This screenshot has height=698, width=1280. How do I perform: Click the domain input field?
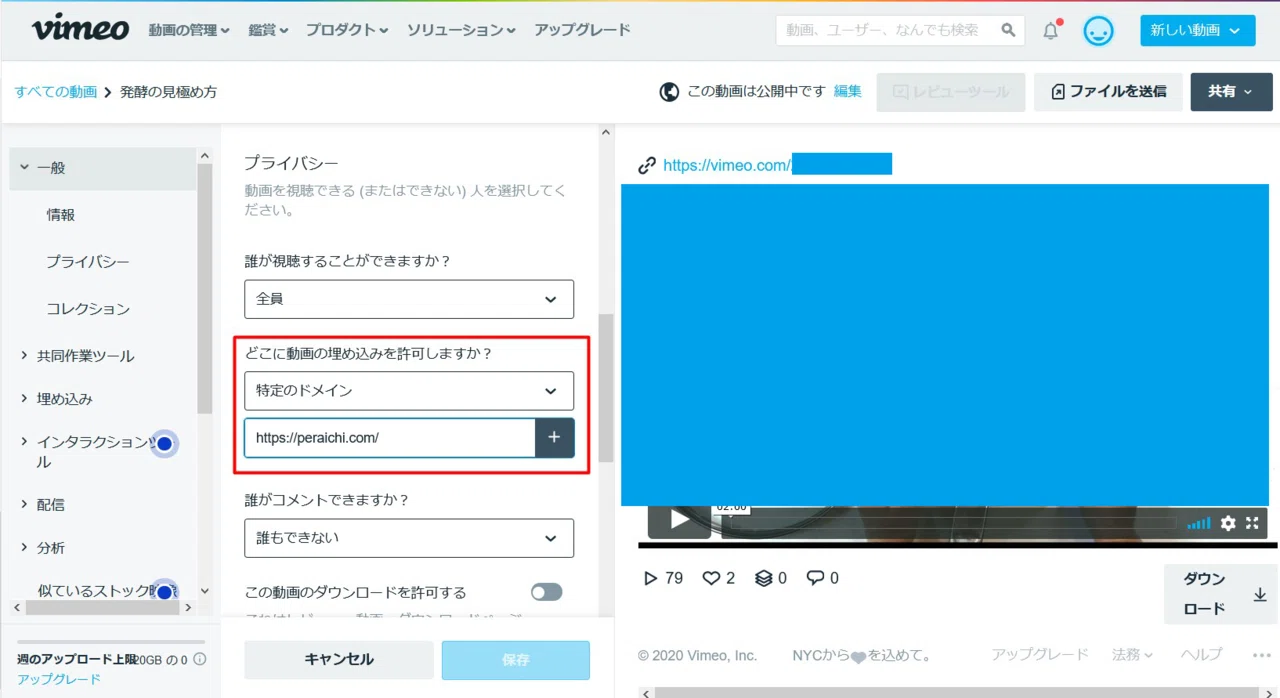pyautogui.click(x=390, y=438)
